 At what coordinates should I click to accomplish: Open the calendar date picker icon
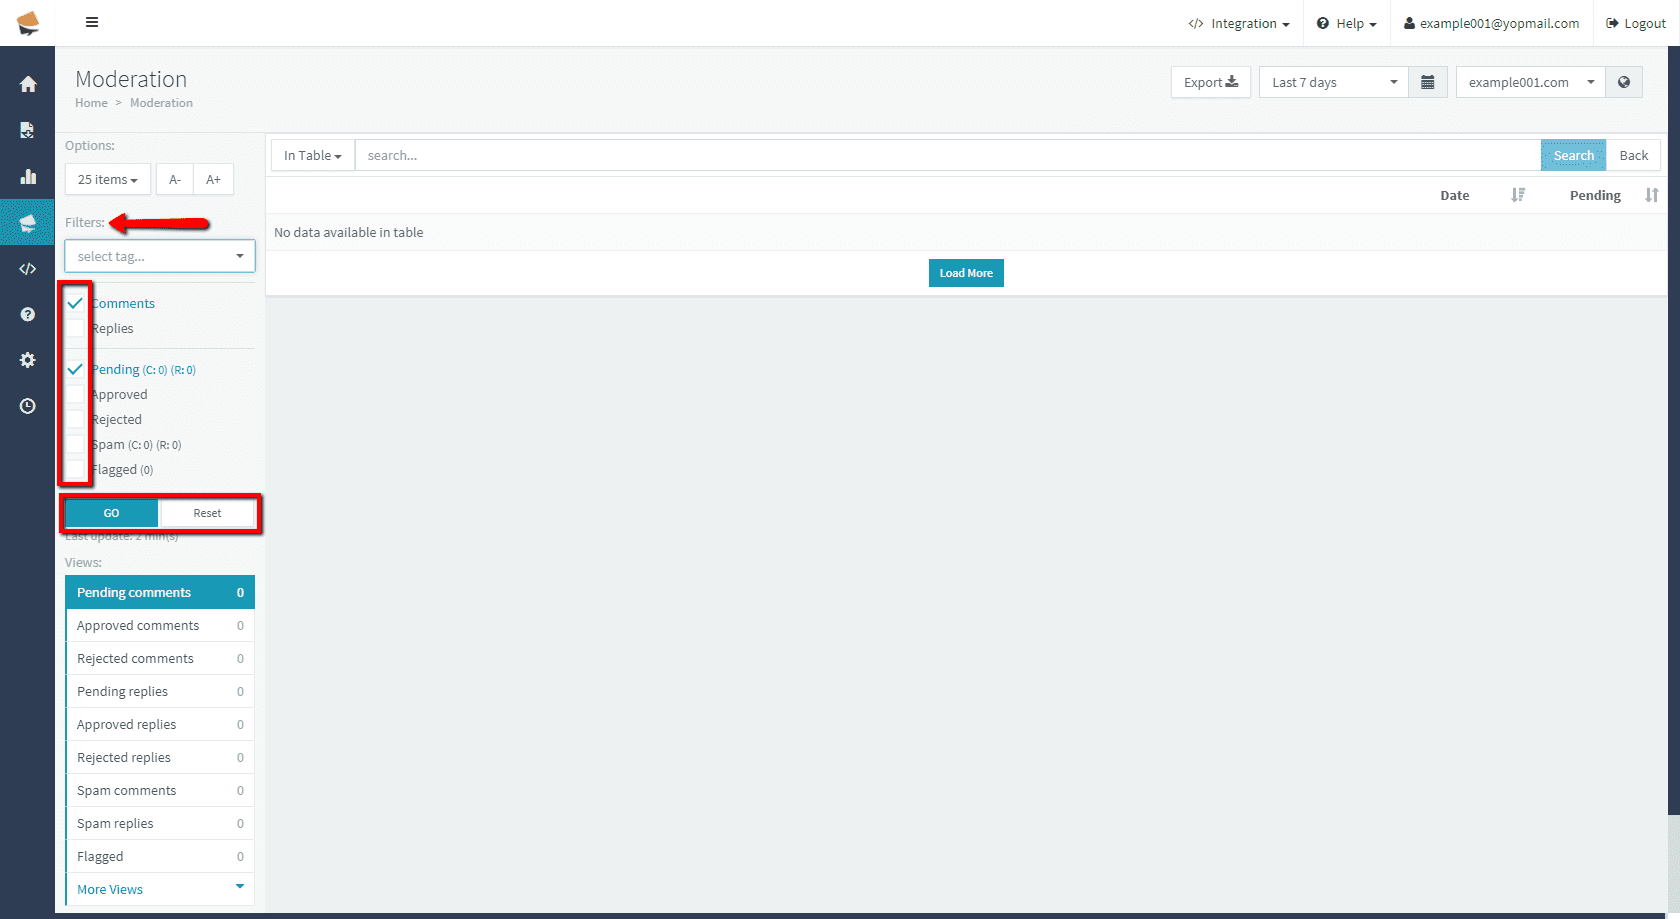[1427, 82]
